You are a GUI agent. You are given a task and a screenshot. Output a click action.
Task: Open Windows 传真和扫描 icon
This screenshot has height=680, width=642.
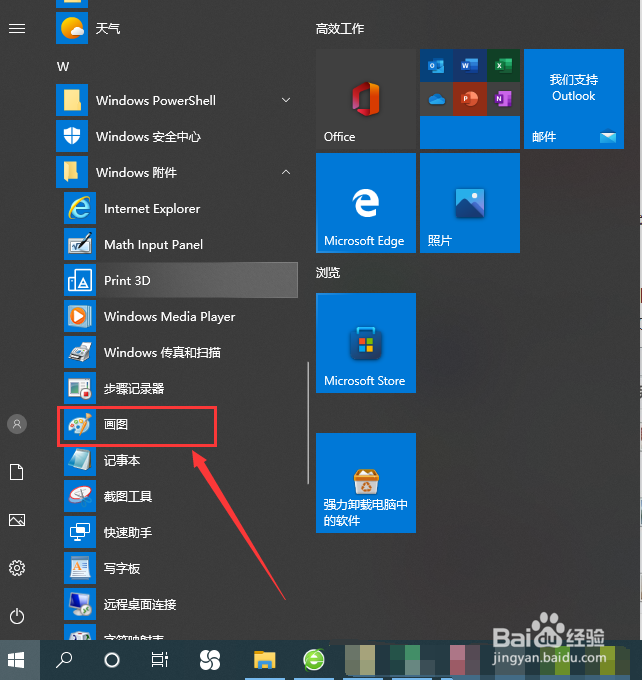(80, 352)
